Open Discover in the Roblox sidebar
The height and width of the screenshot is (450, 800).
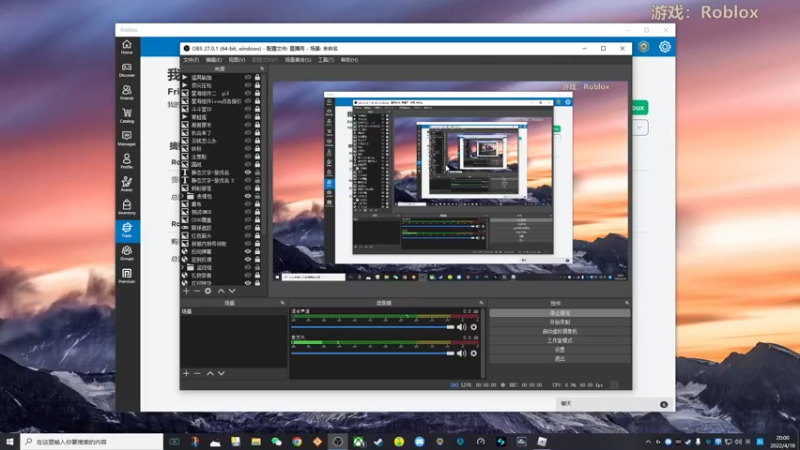(127, 70)
